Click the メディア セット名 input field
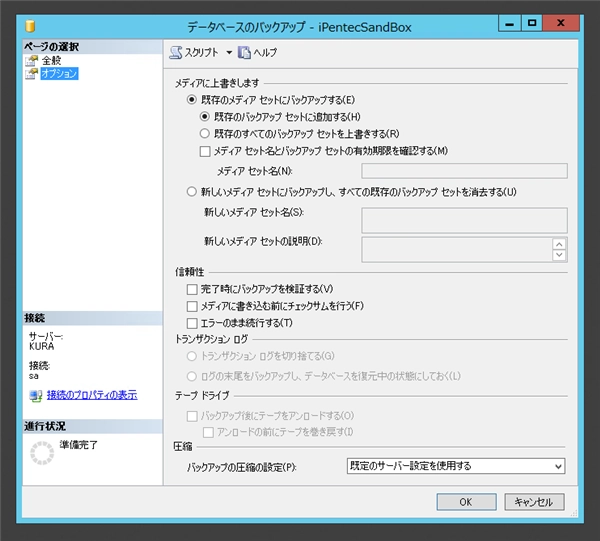The image size is (600, 541). 464,171
